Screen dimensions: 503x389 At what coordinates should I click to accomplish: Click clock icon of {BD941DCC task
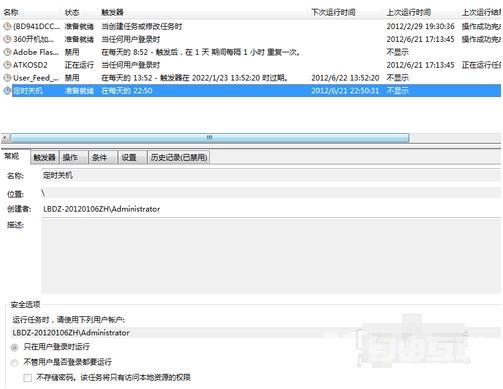[7, 26]
